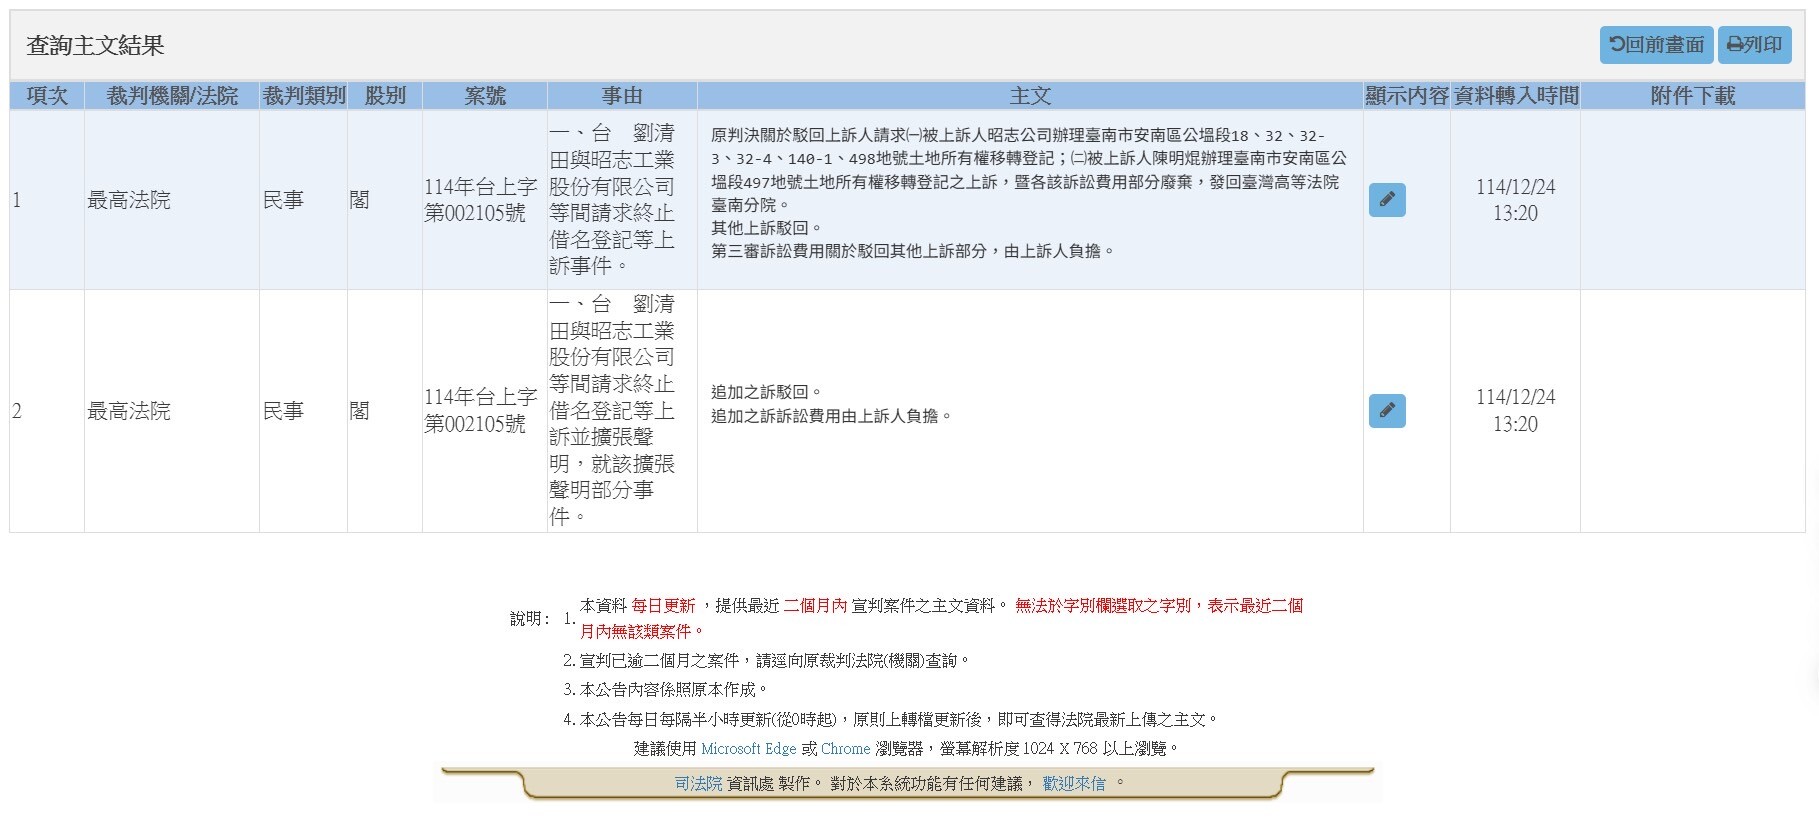Click the 事由 column header
The height and width of the screenshot is (825, 1819).
point(622,96)
